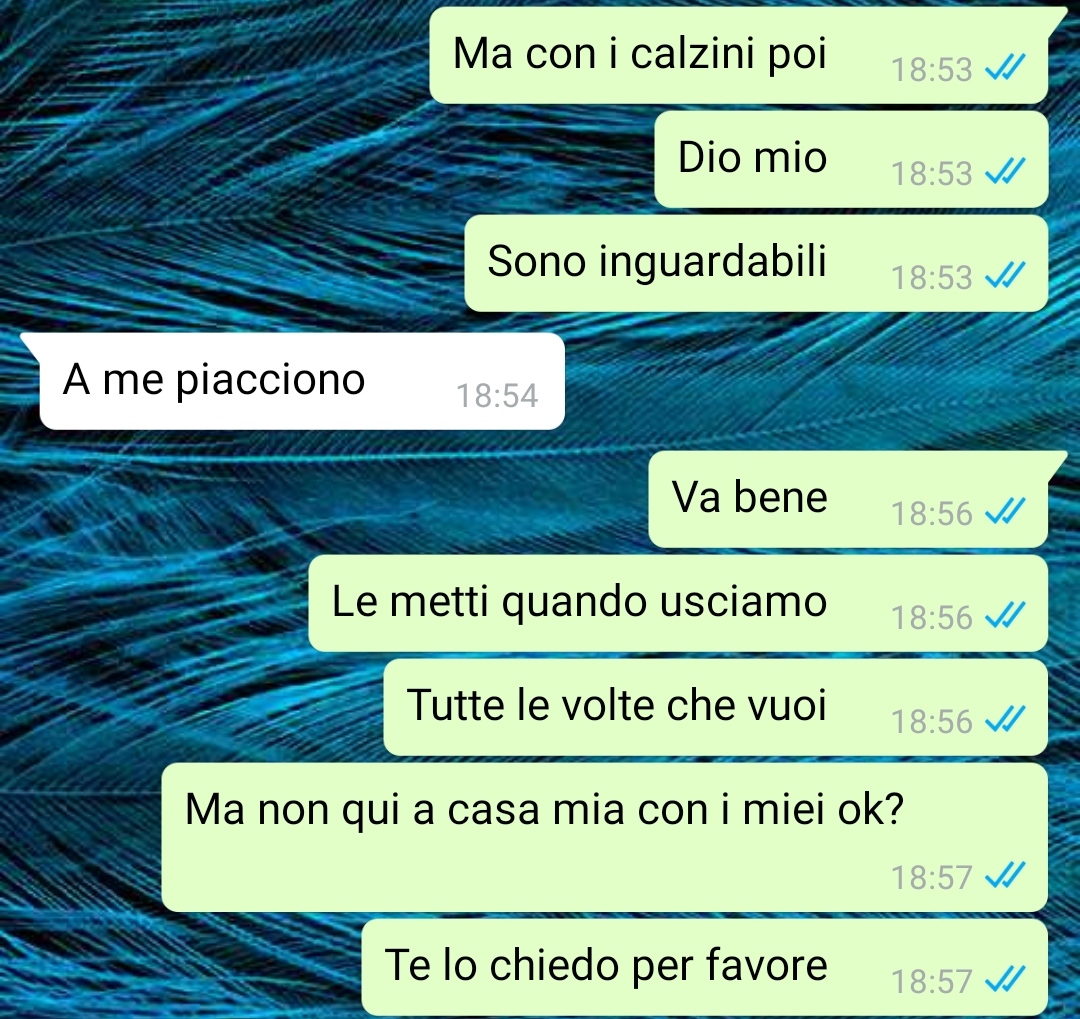Tap double blue ticks beside 'Dio mio'
Image resolution: width=1080 pixels, height=1019 pixels.
point(1006,172)
